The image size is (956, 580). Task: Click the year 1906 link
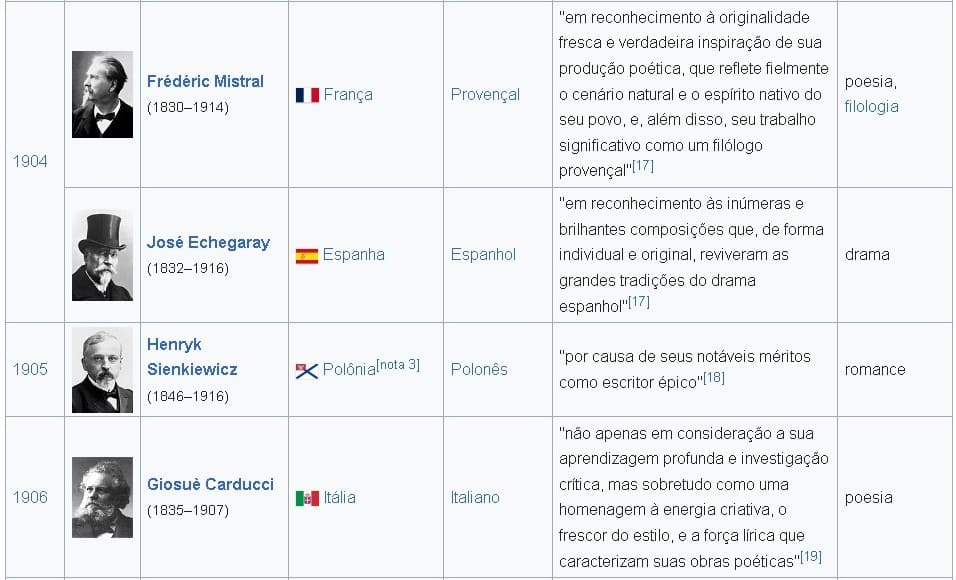tap(30, 497)
